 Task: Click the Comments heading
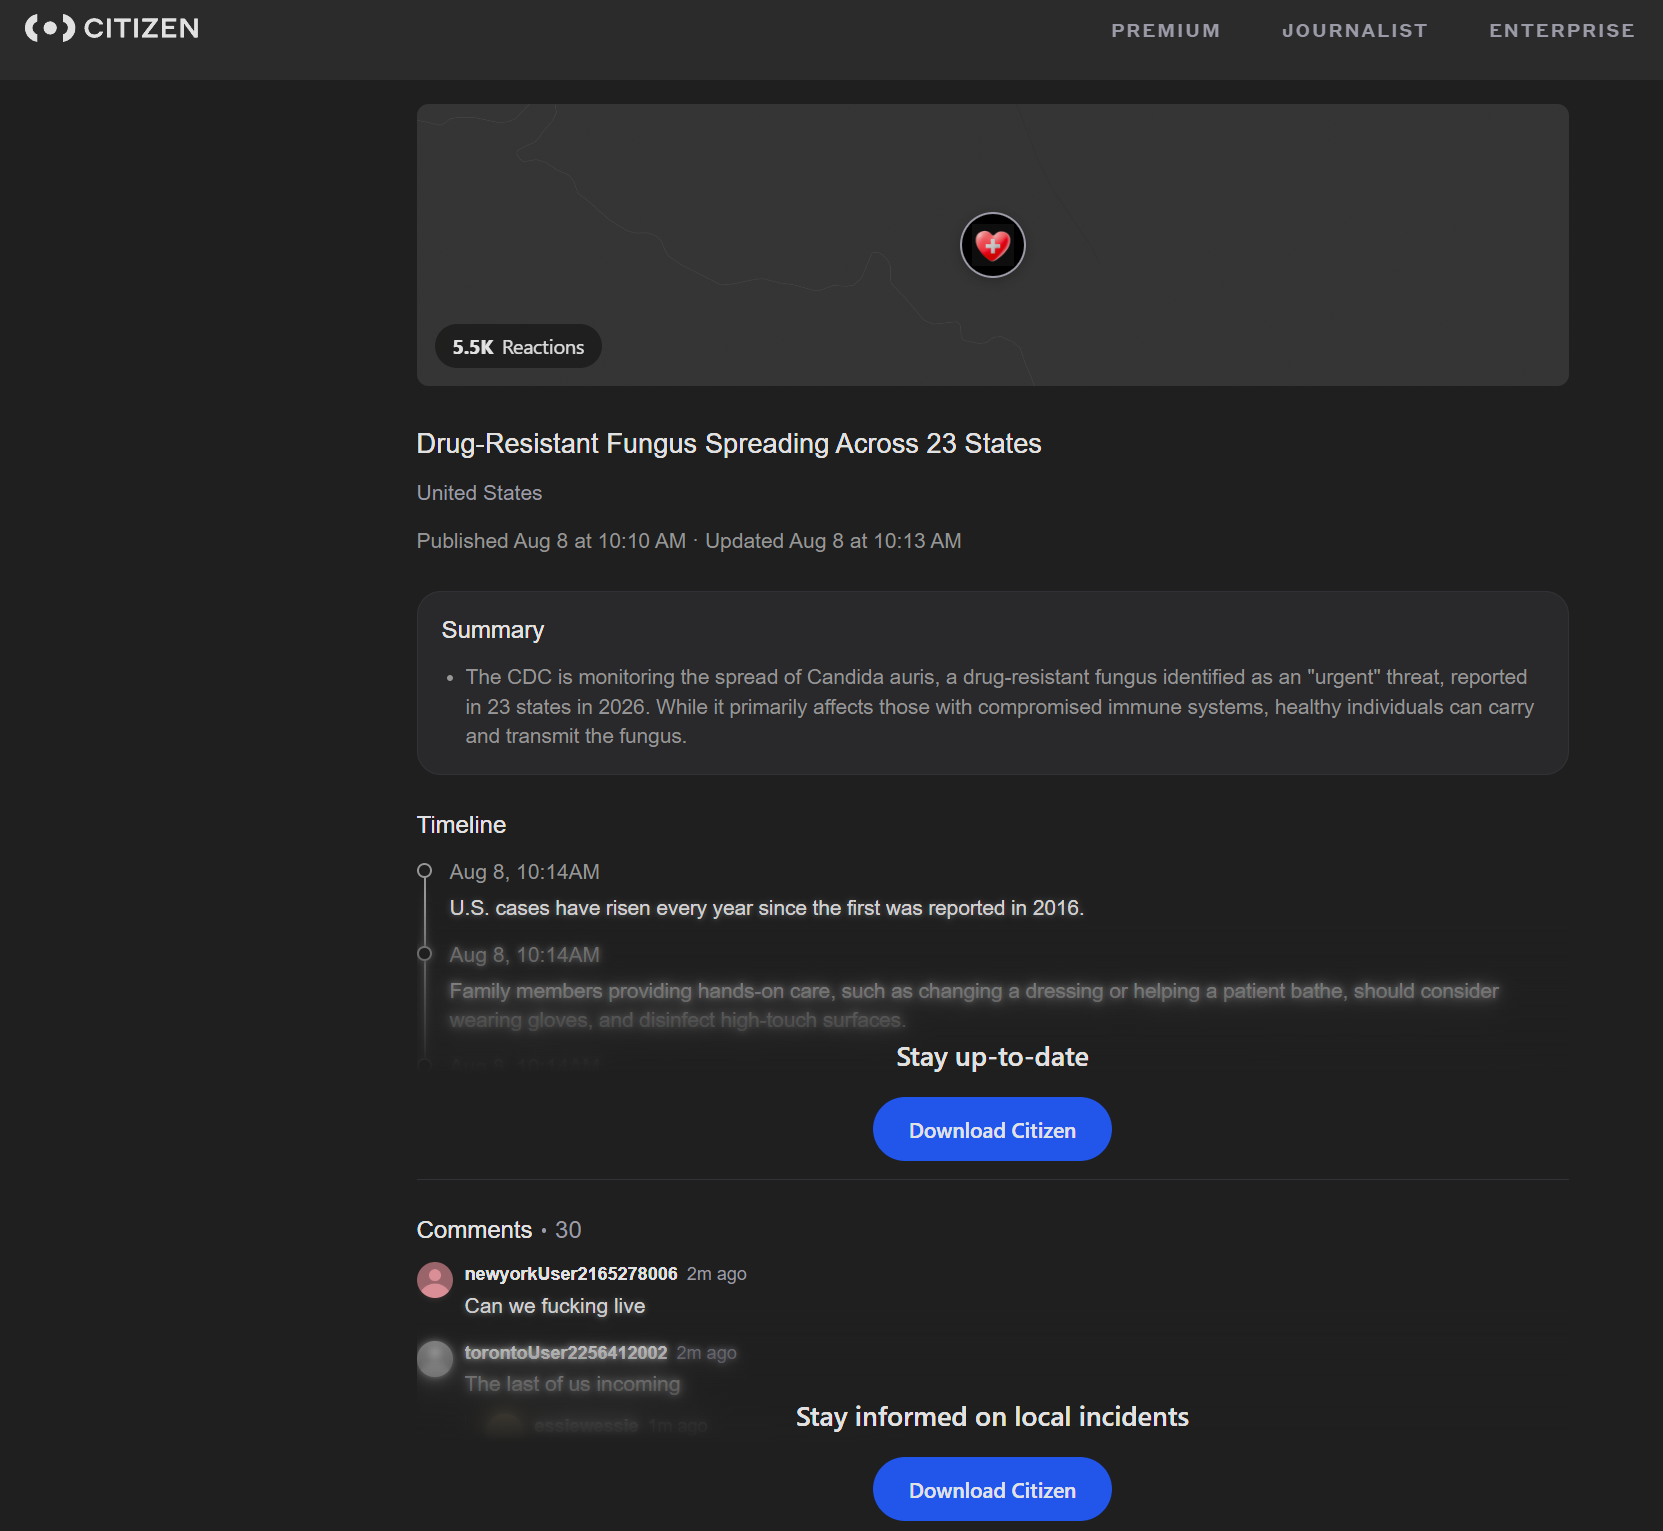tap(474, 1230)
